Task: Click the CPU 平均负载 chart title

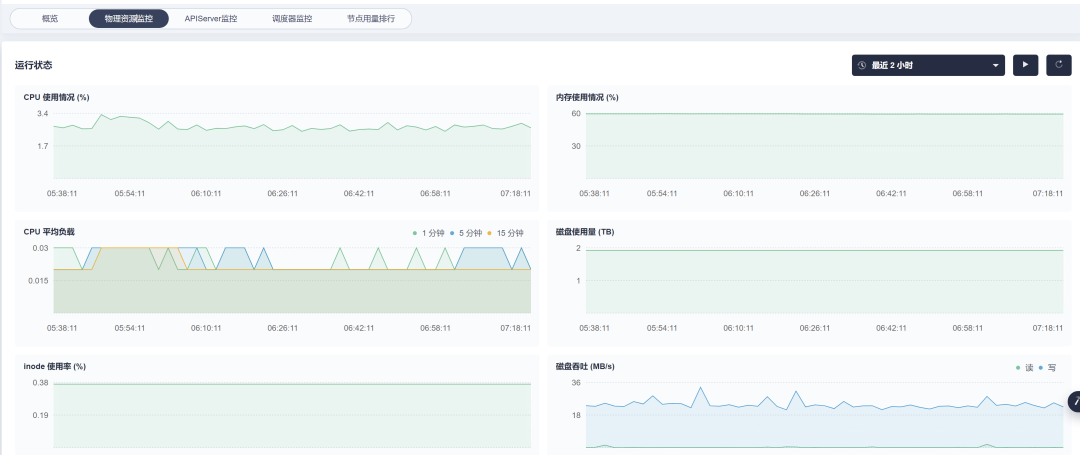Action: pos(49,232)
